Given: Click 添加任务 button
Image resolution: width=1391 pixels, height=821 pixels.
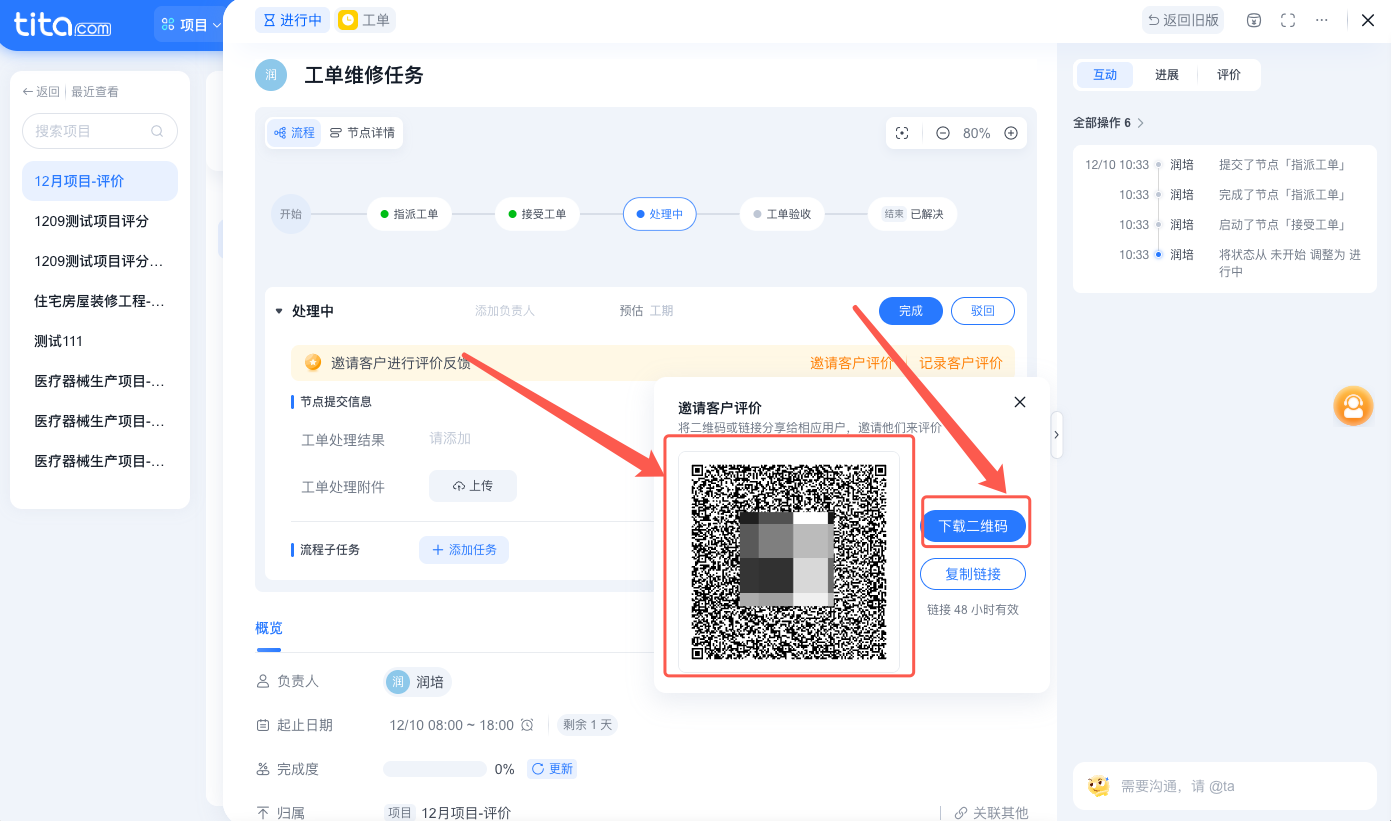Looking at the screenshot, I should click(x=464, y=550).
